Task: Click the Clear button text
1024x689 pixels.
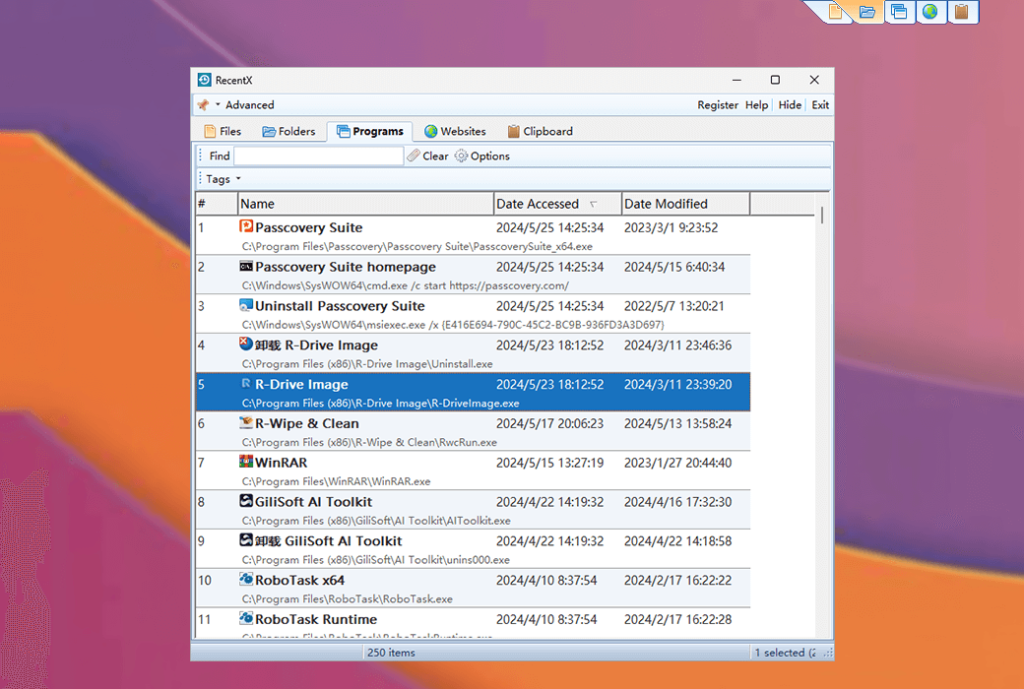Action: point(435,156)
